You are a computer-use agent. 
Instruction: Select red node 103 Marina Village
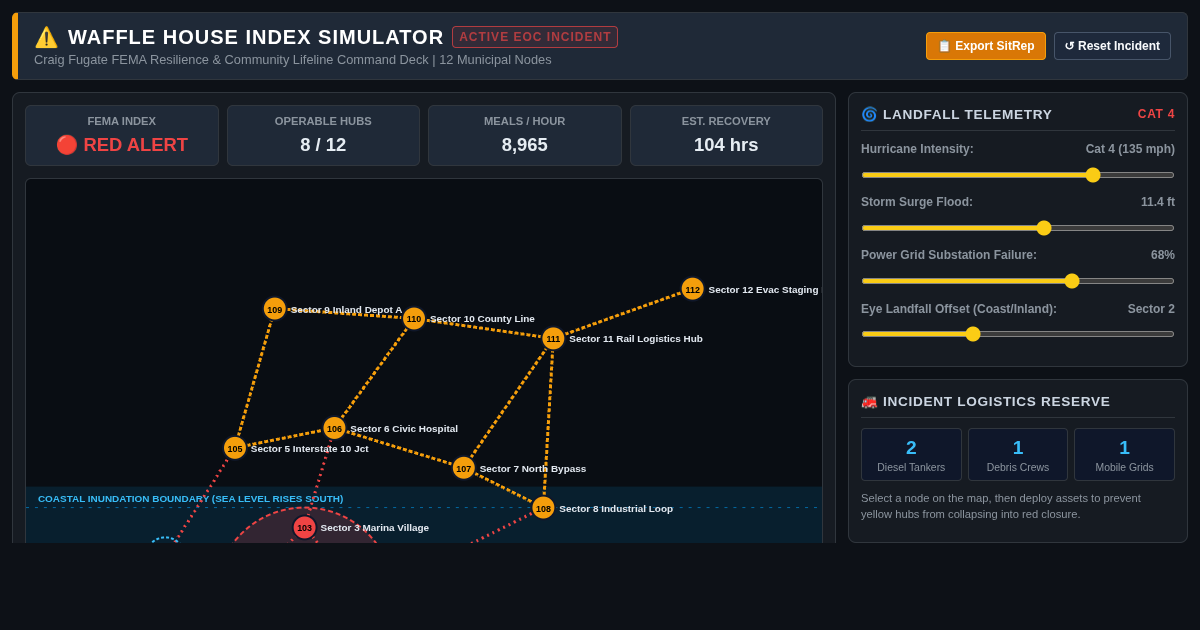pos(304,527)
